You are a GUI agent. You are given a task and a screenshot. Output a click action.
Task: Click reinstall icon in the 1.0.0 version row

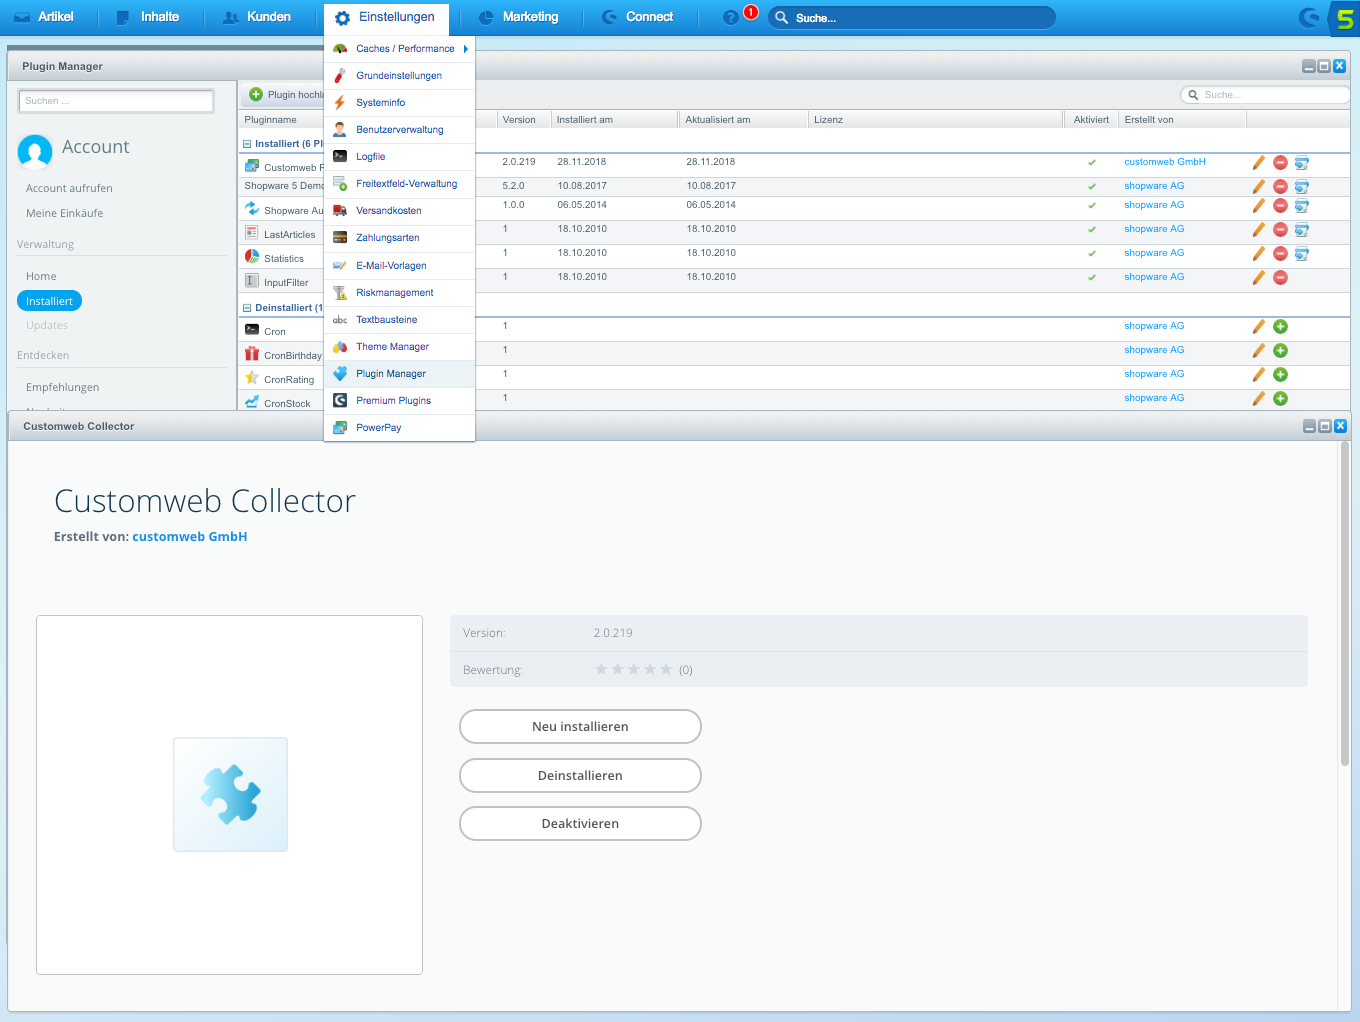pyautogui.click(x=1302, y=205)
